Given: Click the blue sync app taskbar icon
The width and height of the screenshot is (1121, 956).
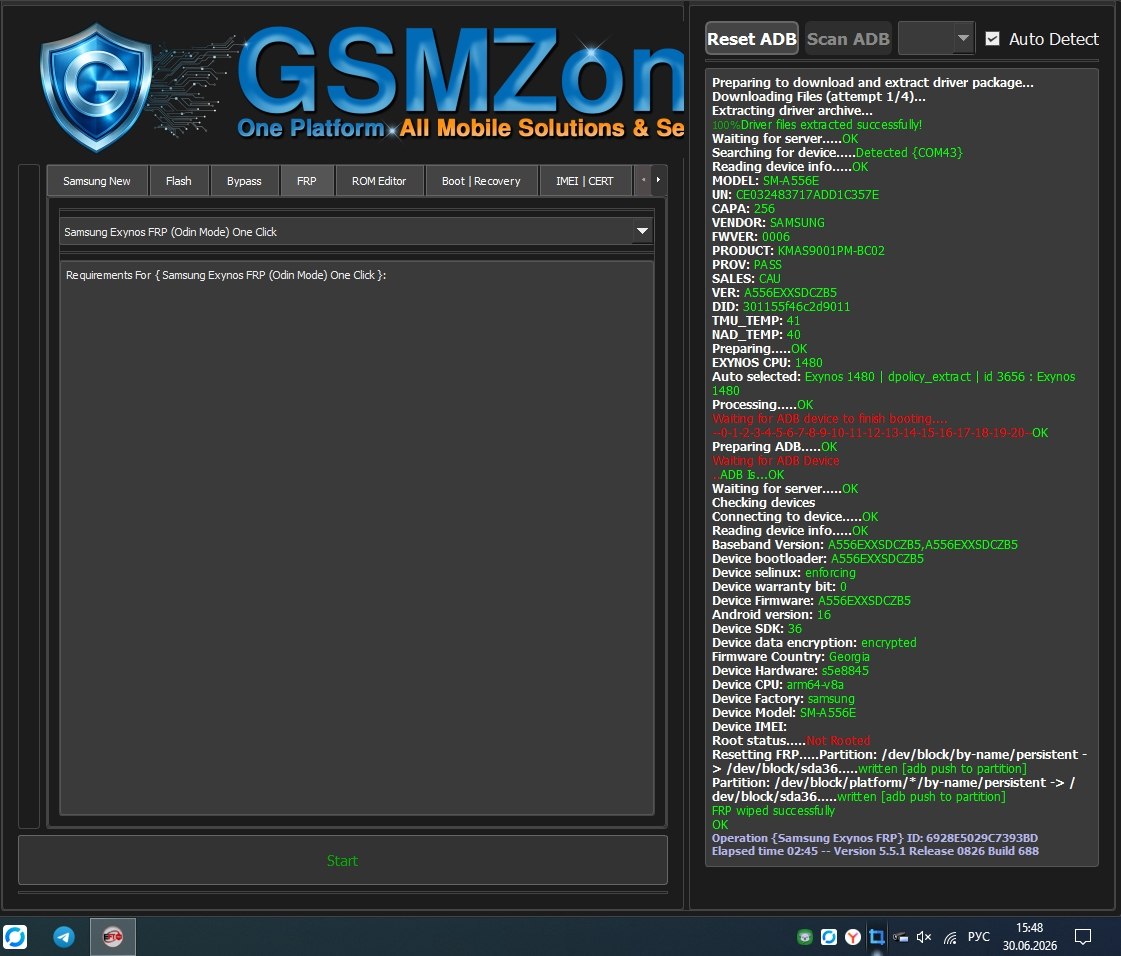Looking at the screenshot, I should (x=15, y=937).
